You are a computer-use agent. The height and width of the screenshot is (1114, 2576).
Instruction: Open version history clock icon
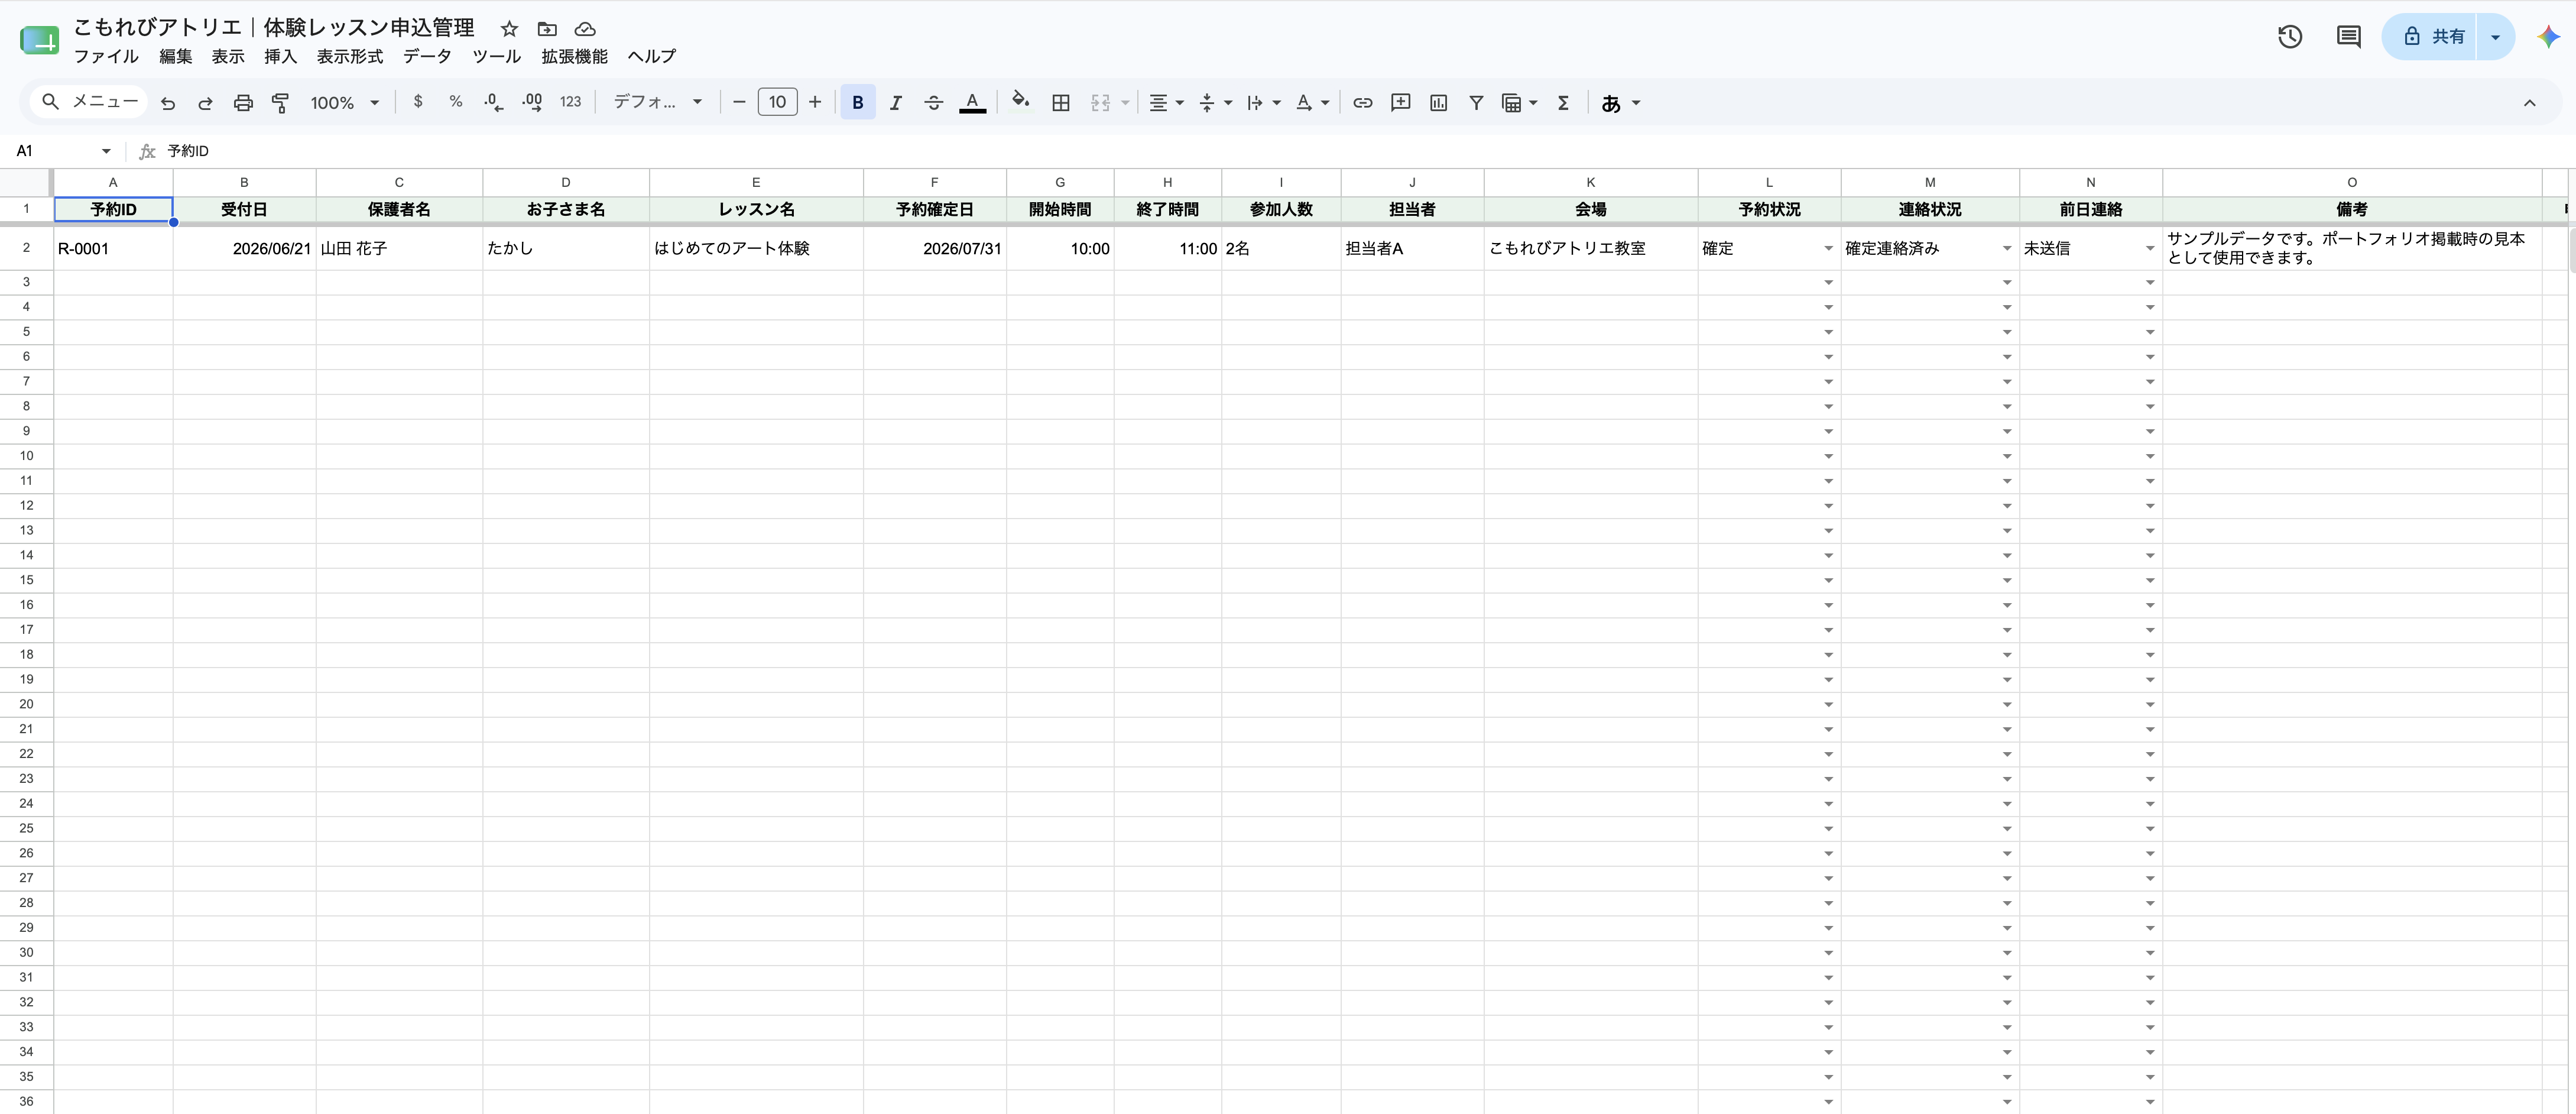[2290, 37]
